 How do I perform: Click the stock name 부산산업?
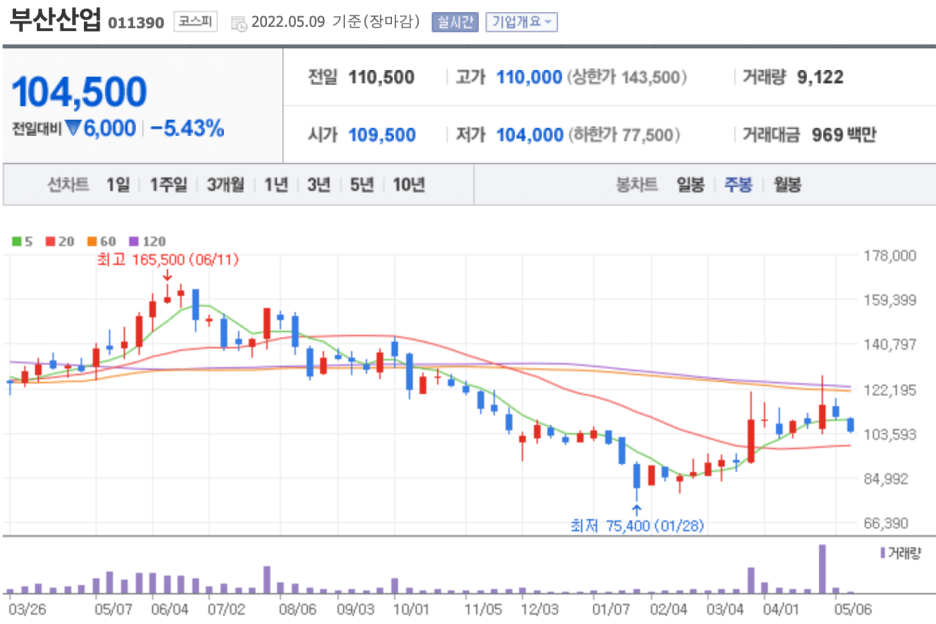click(x=55, y=19)
